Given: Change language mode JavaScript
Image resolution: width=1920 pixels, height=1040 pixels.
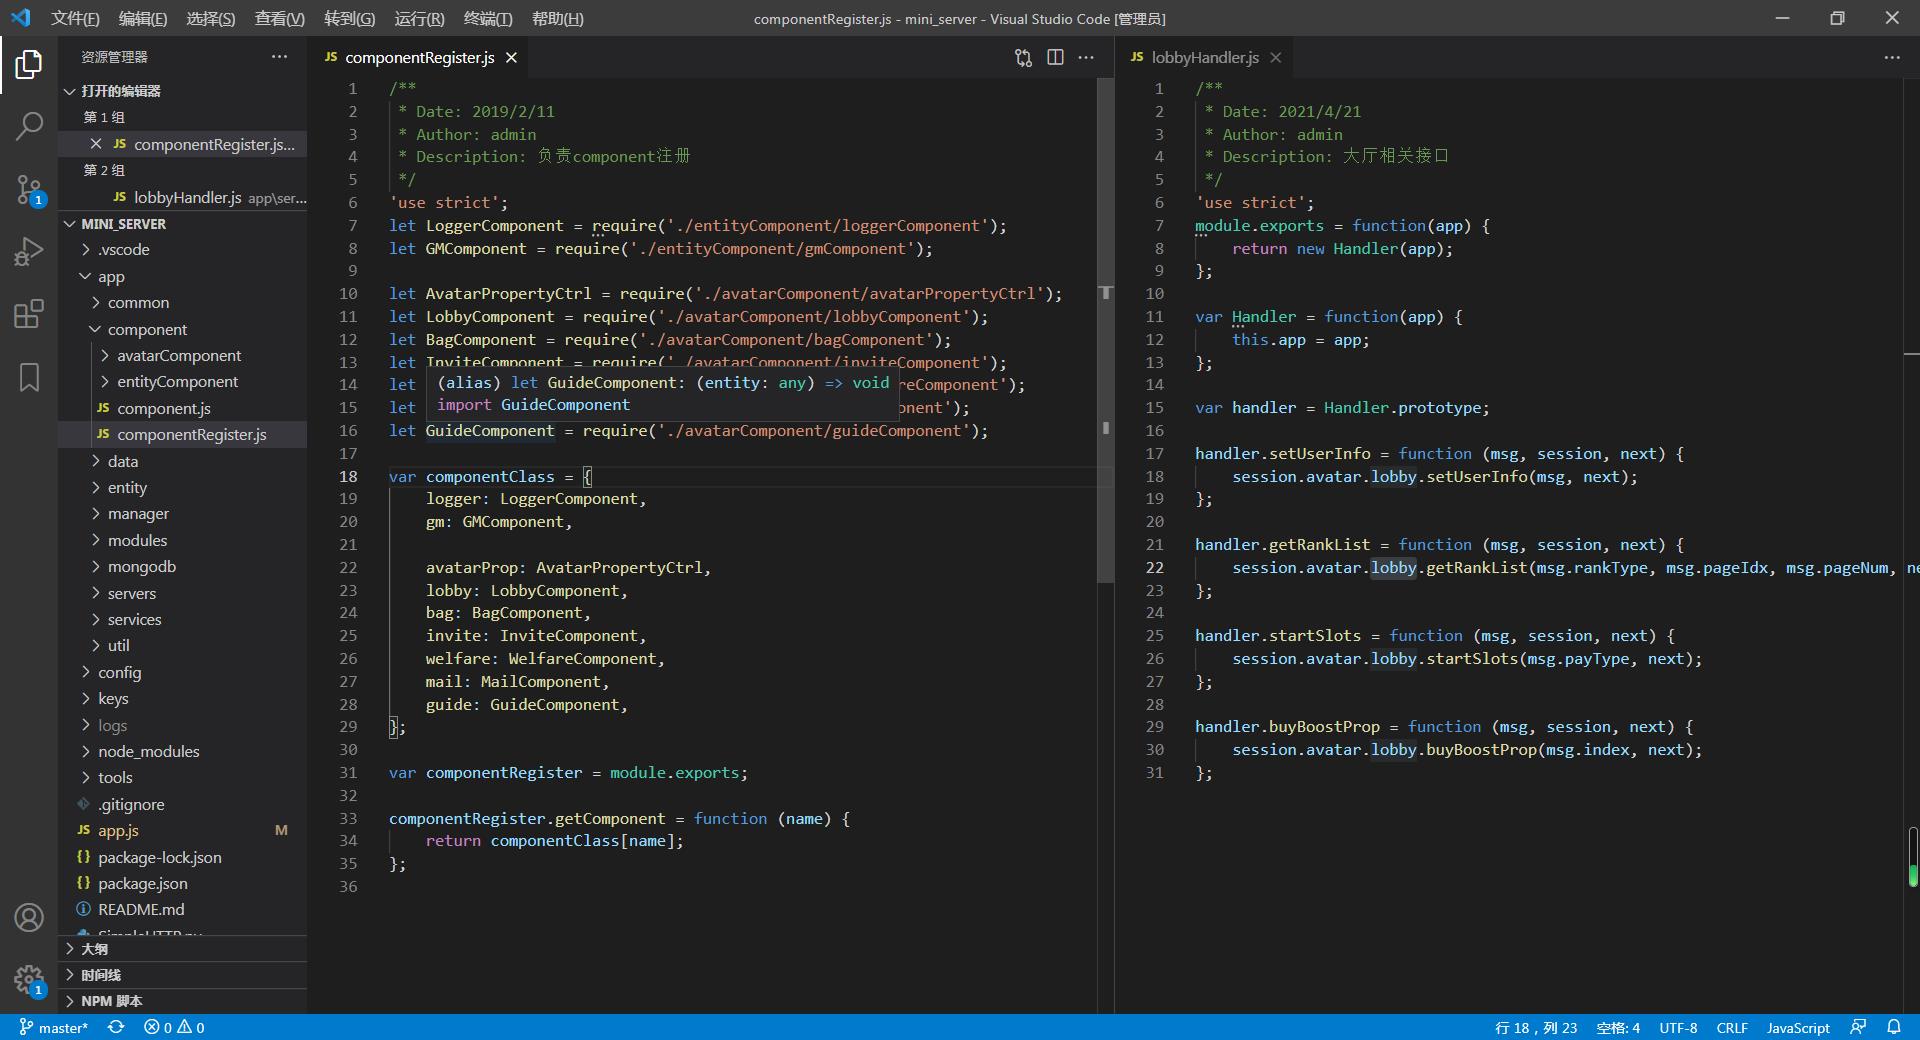Looking at the screenshot, I should [x=1798, y=1027].
